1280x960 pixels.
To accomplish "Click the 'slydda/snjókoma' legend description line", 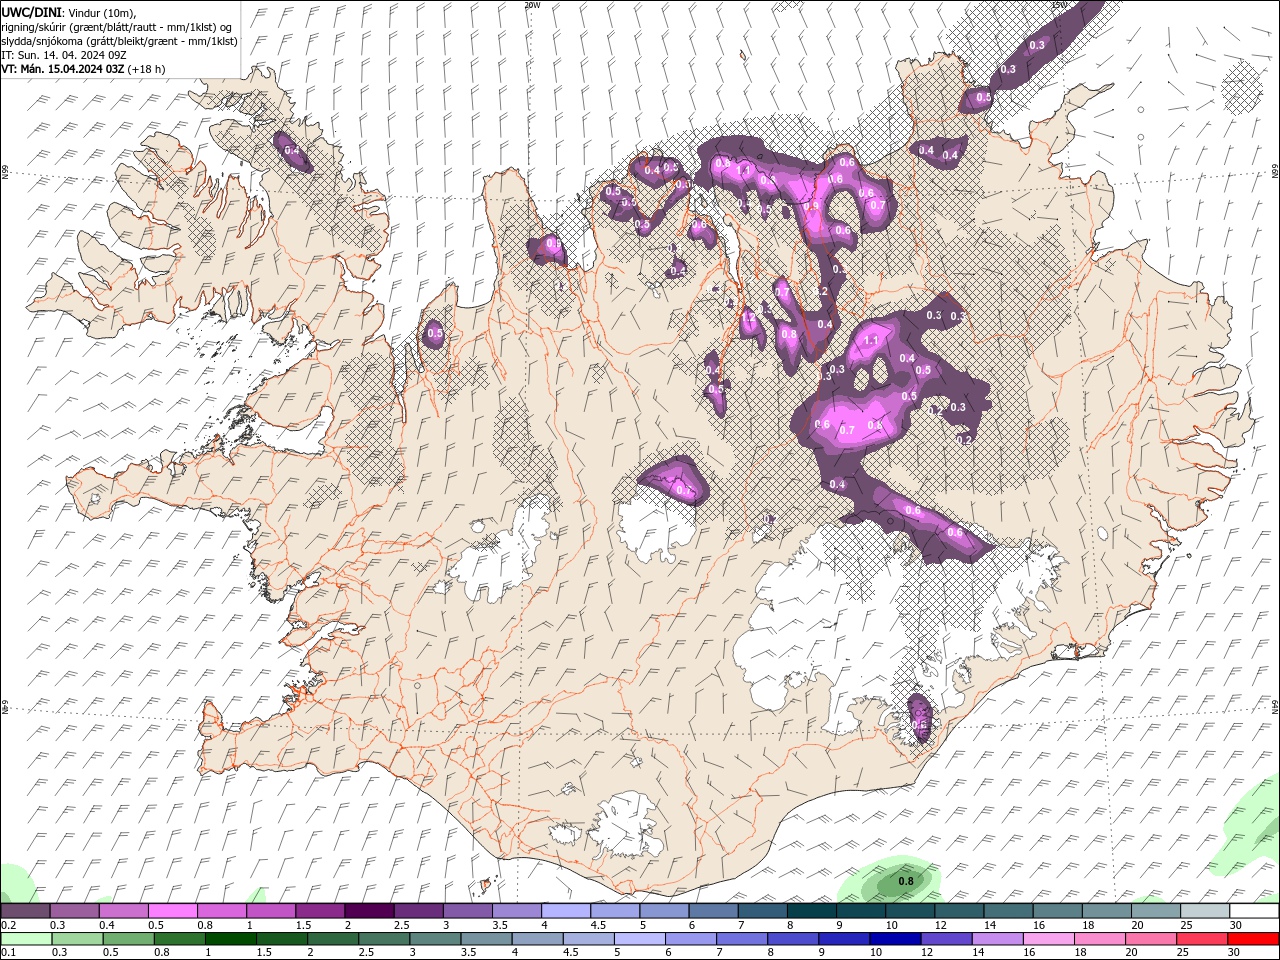I will [x=119, y=41].
